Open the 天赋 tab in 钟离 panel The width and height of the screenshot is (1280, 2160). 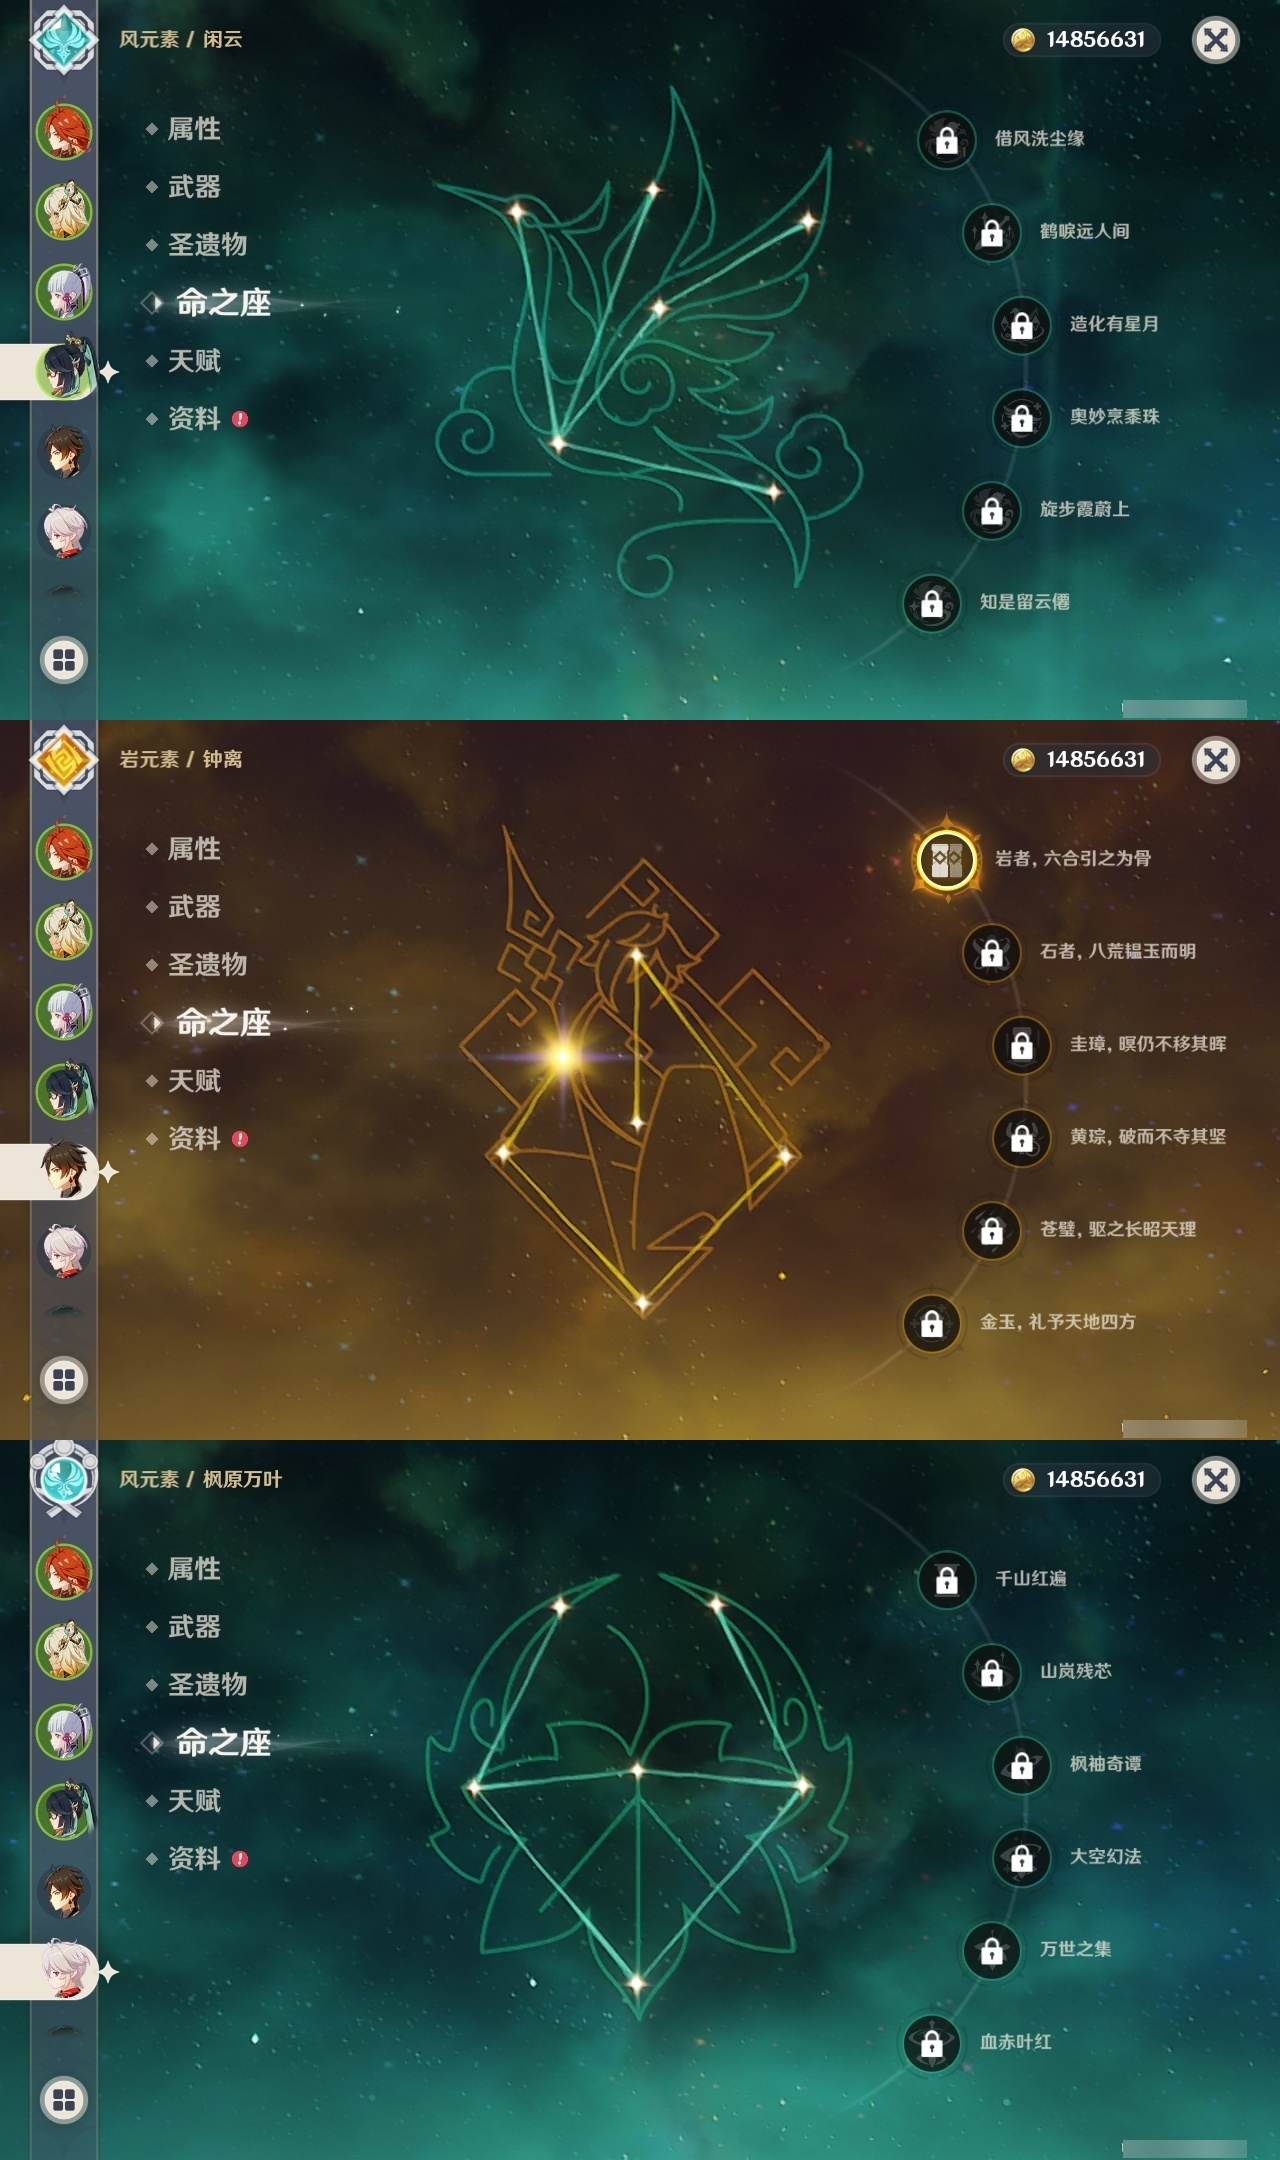click(x=194, y=1081)
